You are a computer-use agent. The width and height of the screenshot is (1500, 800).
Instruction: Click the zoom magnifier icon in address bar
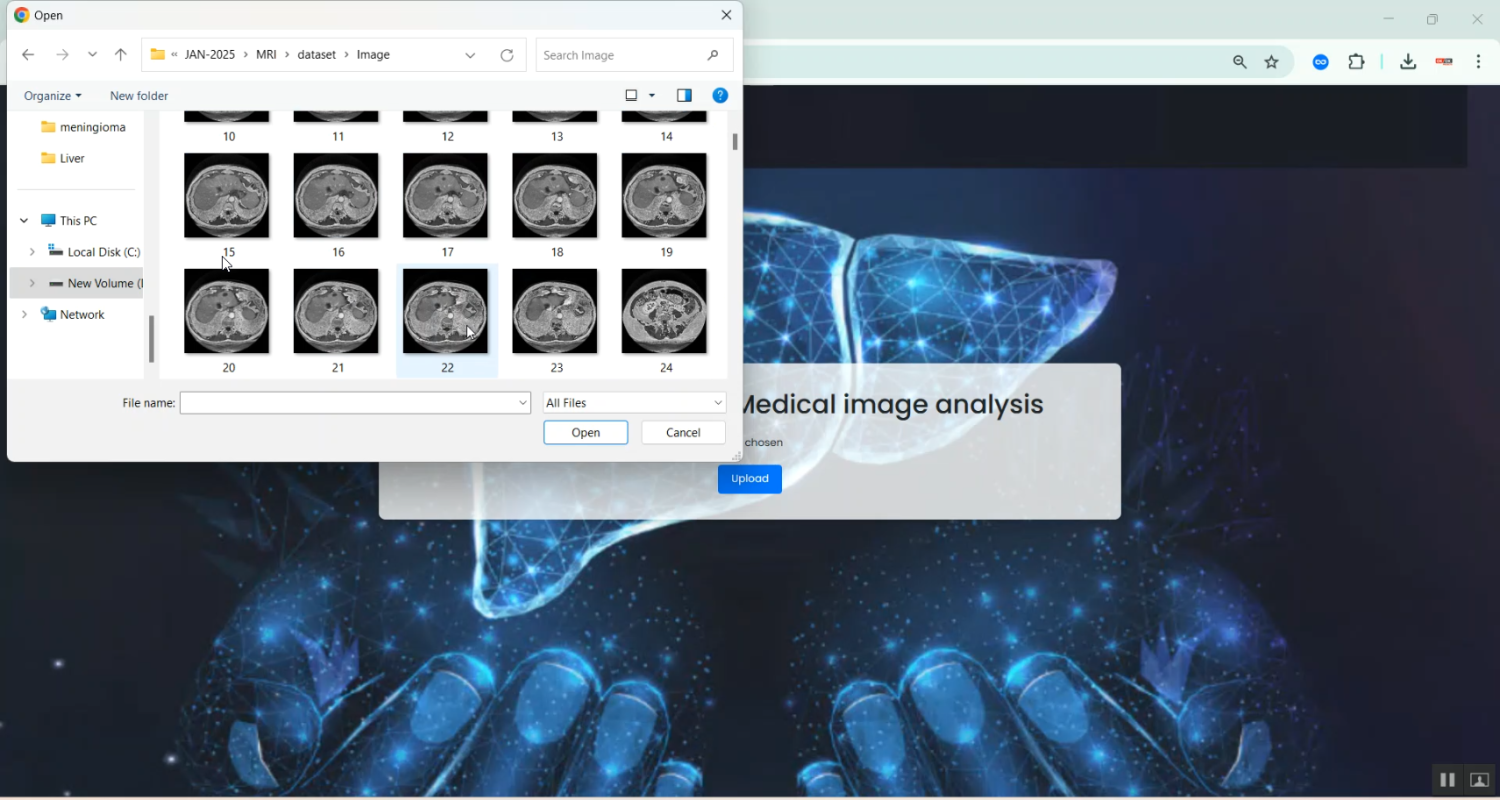click(1240, 62)
